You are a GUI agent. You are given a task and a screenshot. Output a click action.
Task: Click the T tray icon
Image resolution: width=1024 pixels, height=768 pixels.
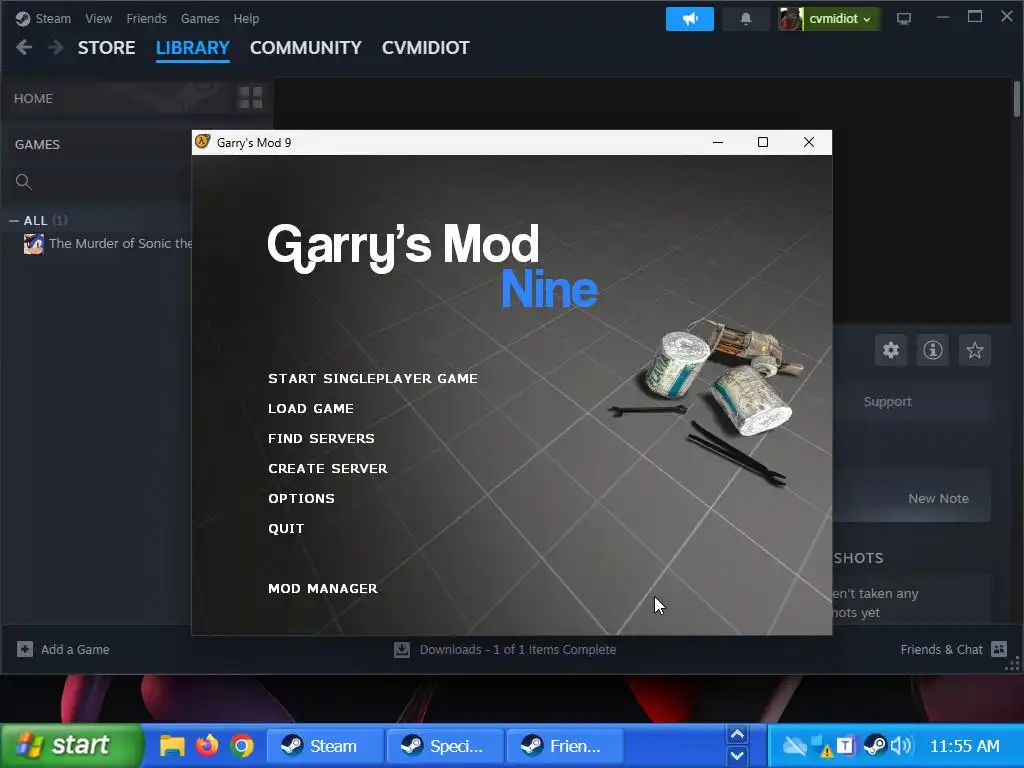844,745
